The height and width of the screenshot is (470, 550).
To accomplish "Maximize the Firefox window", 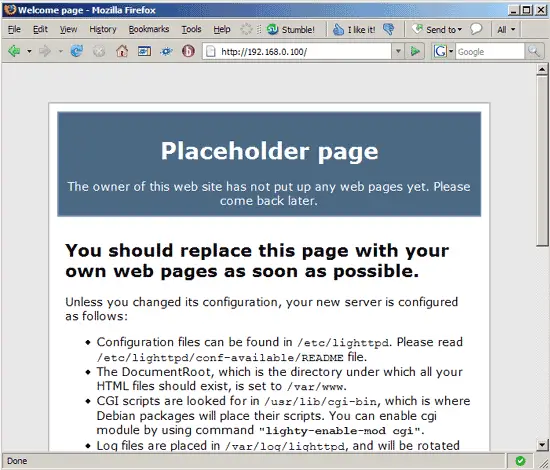I will pyautogui.click(x=526, y=10).
